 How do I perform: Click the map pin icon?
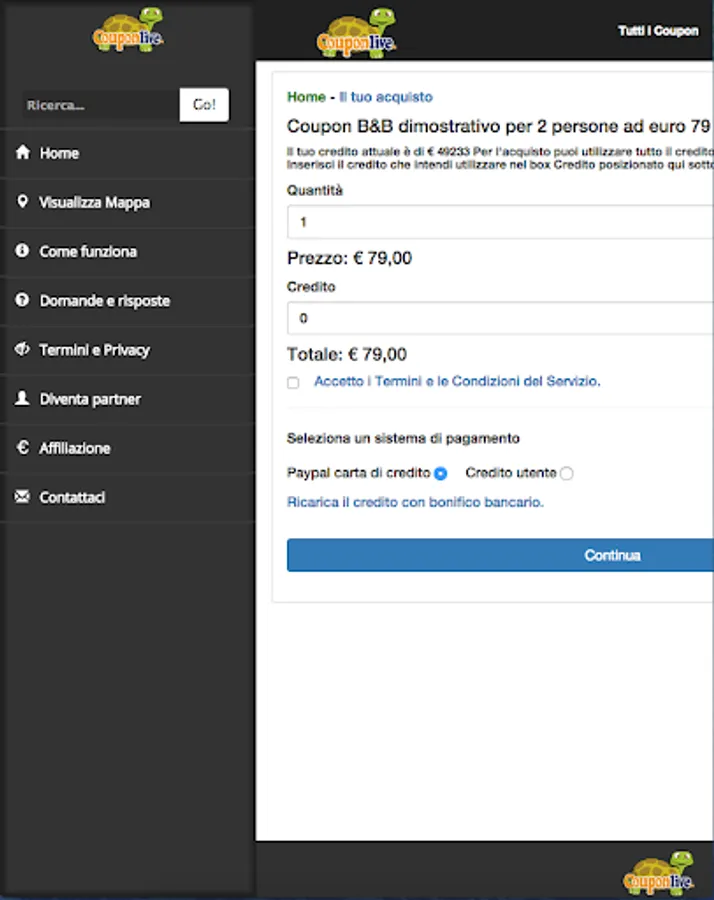[22, 202]
